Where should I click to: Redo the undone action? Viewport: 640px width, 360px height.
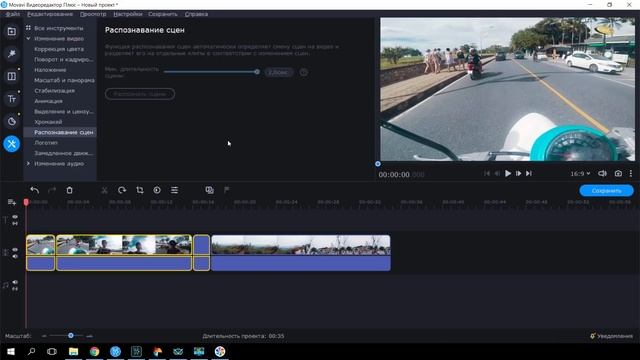point(52,190)
